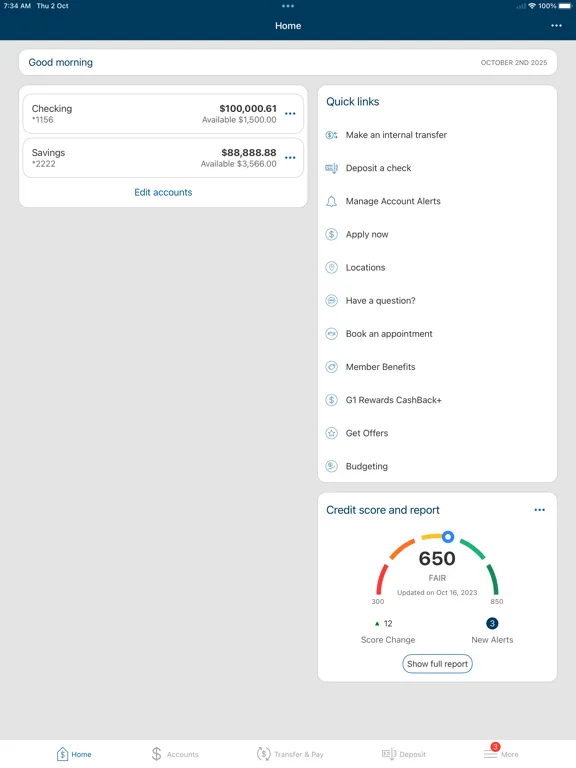Image resolution: width=576 pixels, height=768 pixels.
Task: Tap the New Alerts count badge showing 3
Action: pyautogui.click(x=492, y=623)
